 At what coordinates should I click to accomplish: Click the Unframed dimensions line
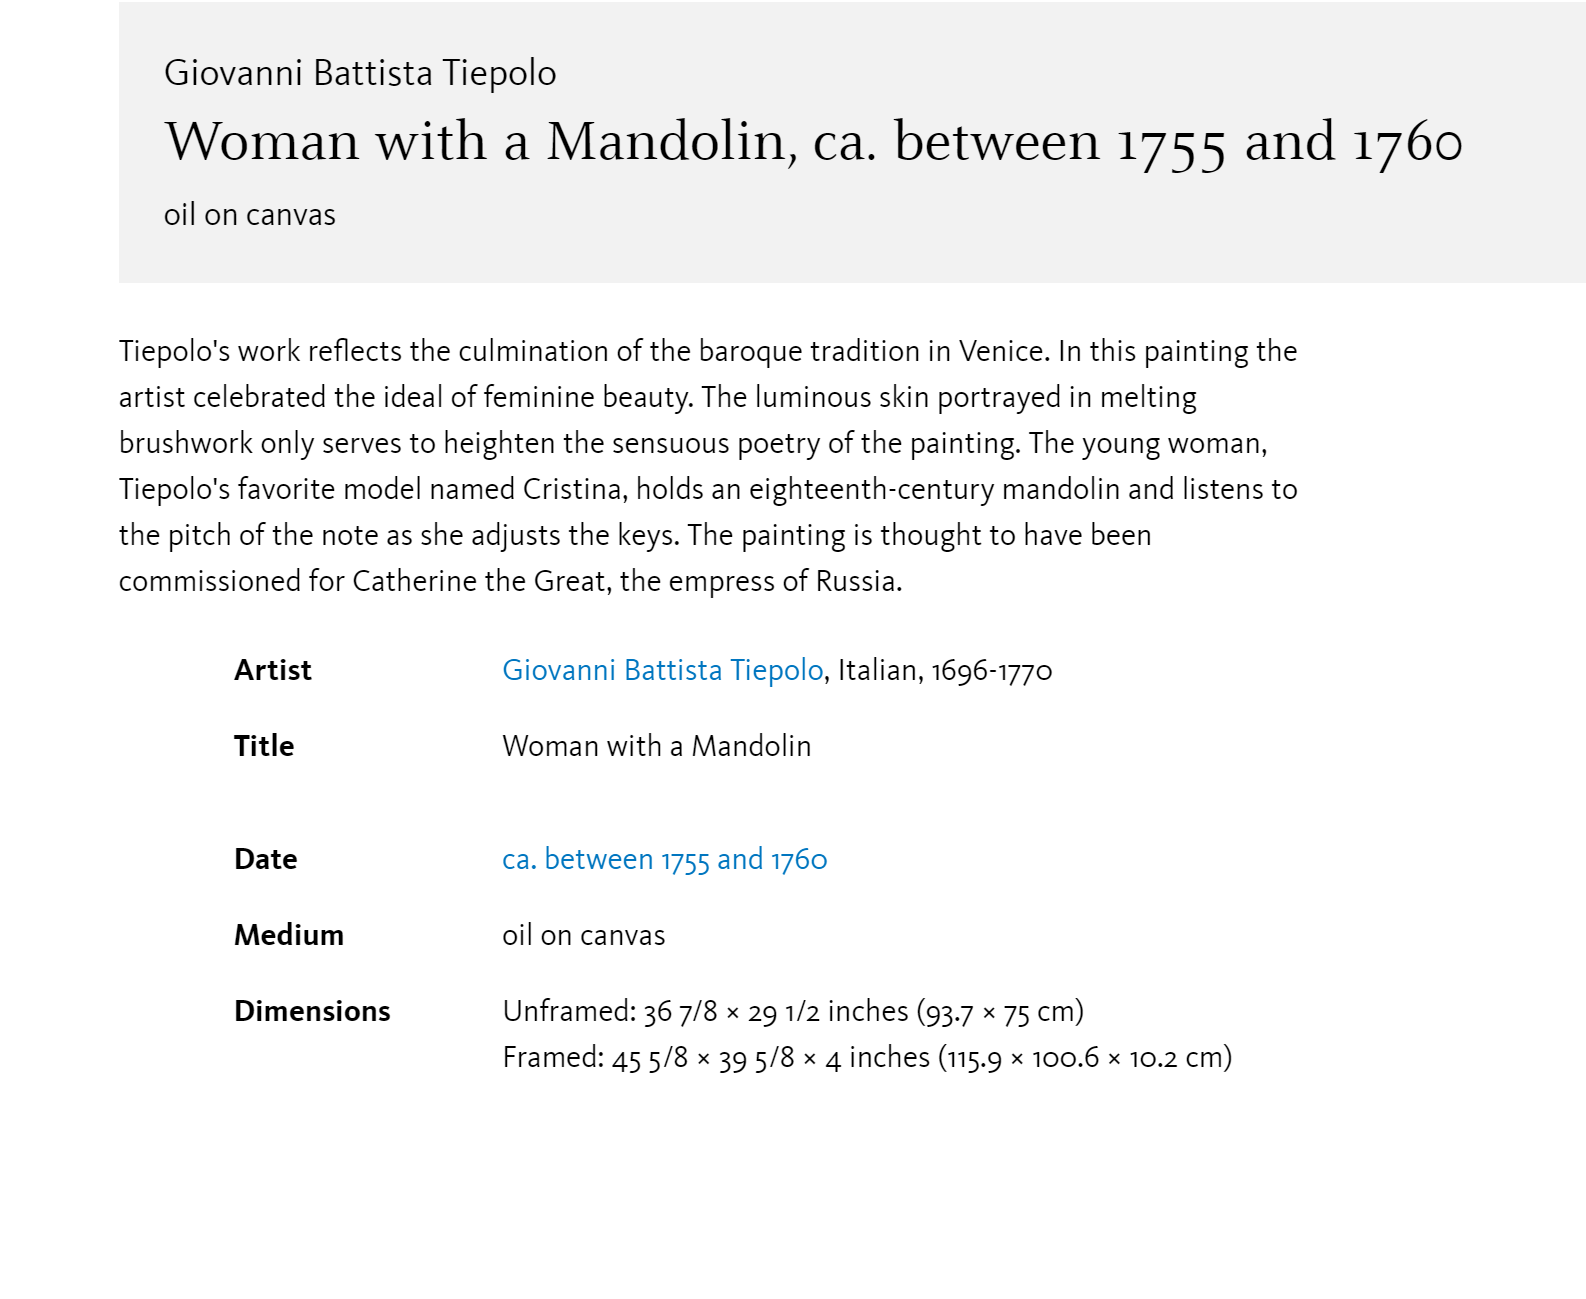tap(793, 1011)
